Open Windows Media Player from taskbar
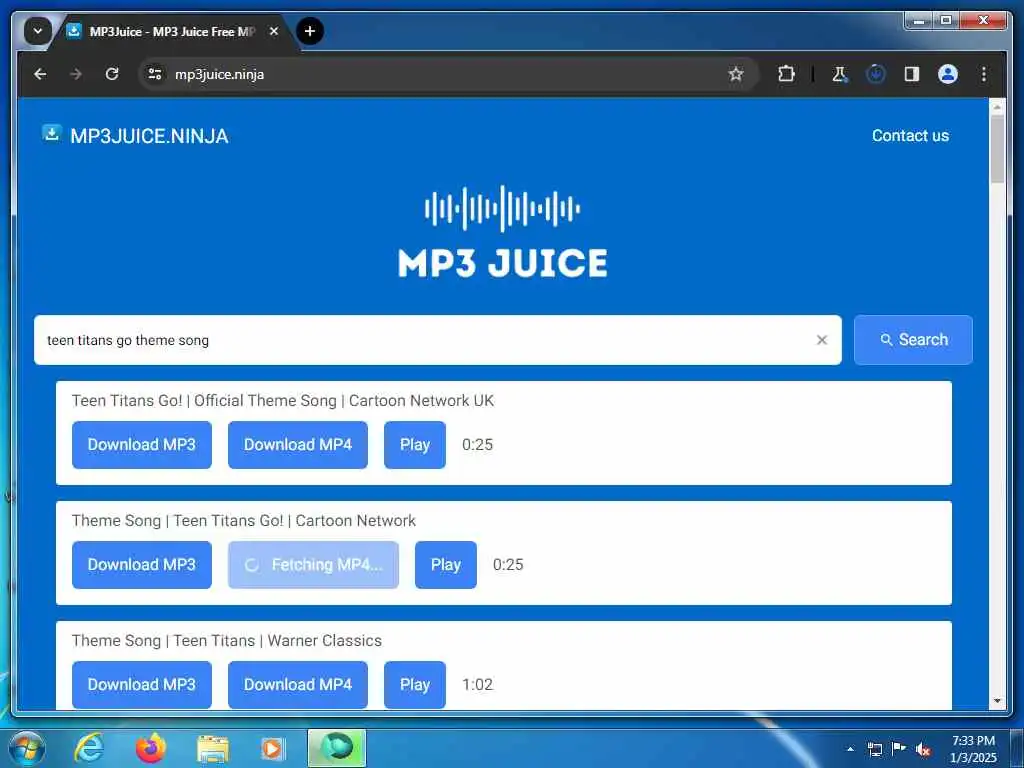Screen dimensions: 1024x768 272,749
